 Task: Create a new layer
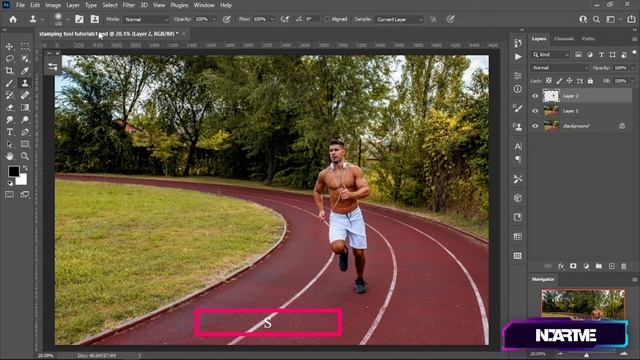pyautogui.click(x=611, y=266)
